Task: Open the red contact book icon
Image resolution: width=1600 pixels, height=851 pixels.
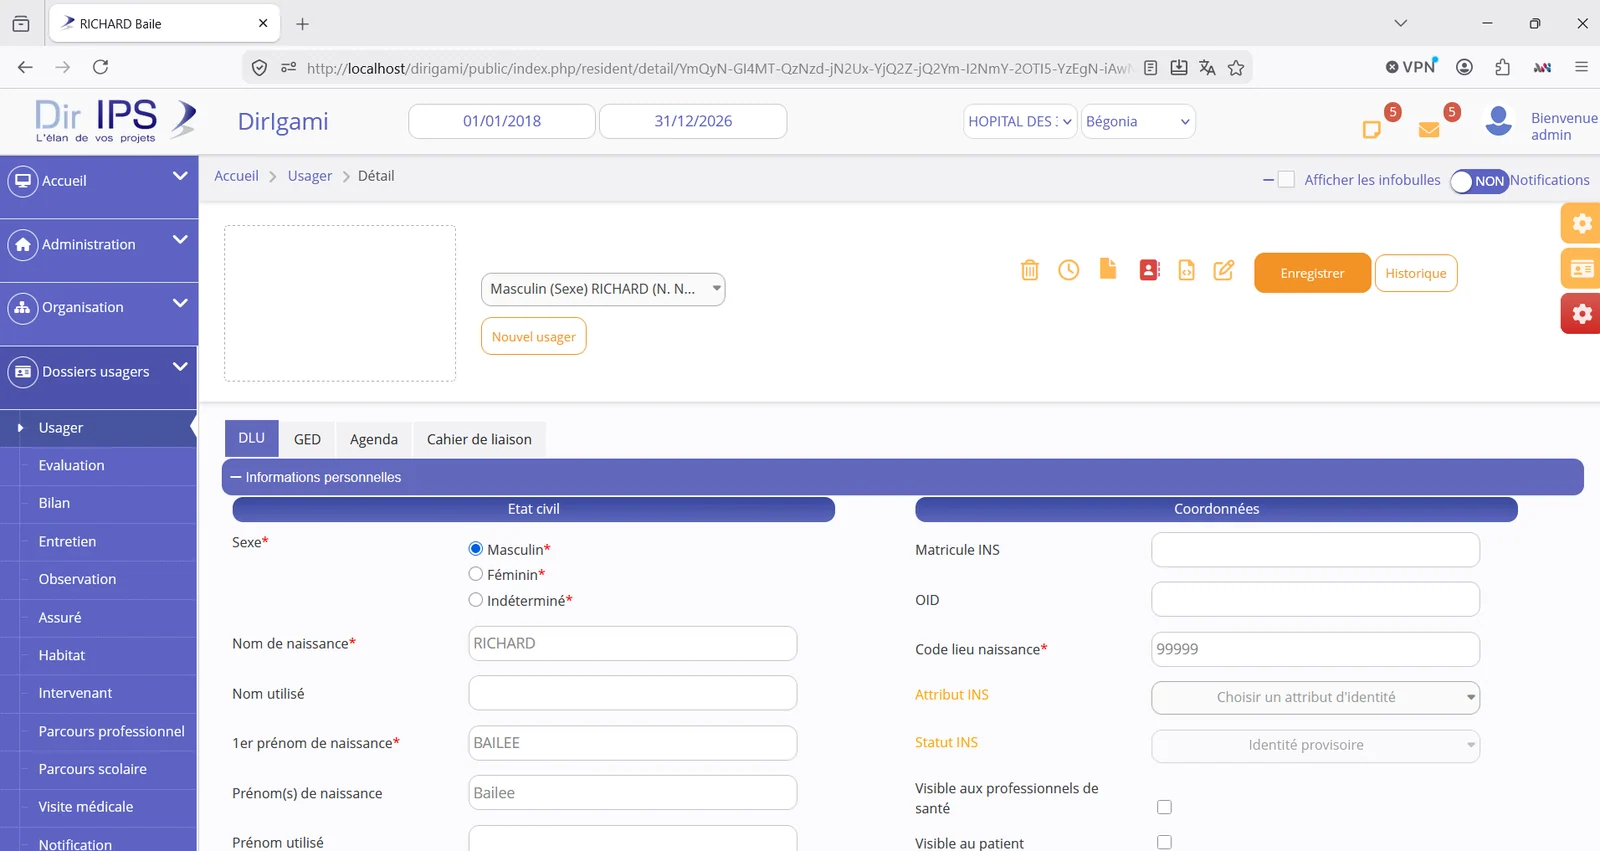Action: click(1149, 270)
